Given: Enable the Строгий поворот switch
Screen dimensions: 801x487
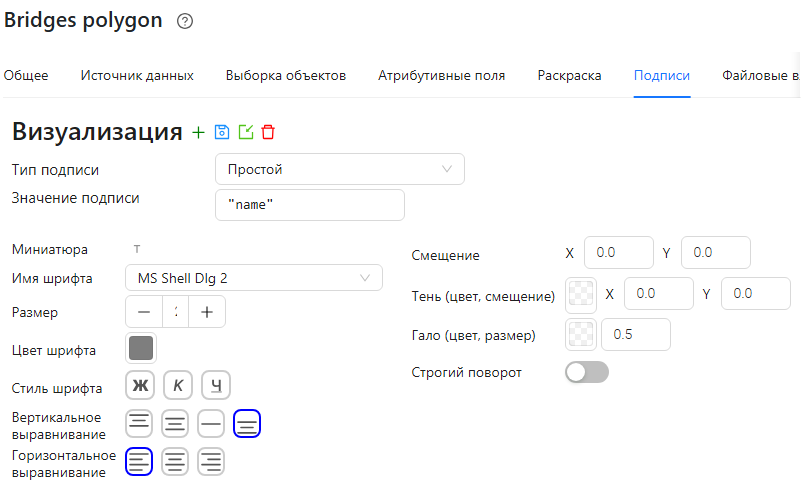Looking at the screenshot, I should [x=587, y=372].
